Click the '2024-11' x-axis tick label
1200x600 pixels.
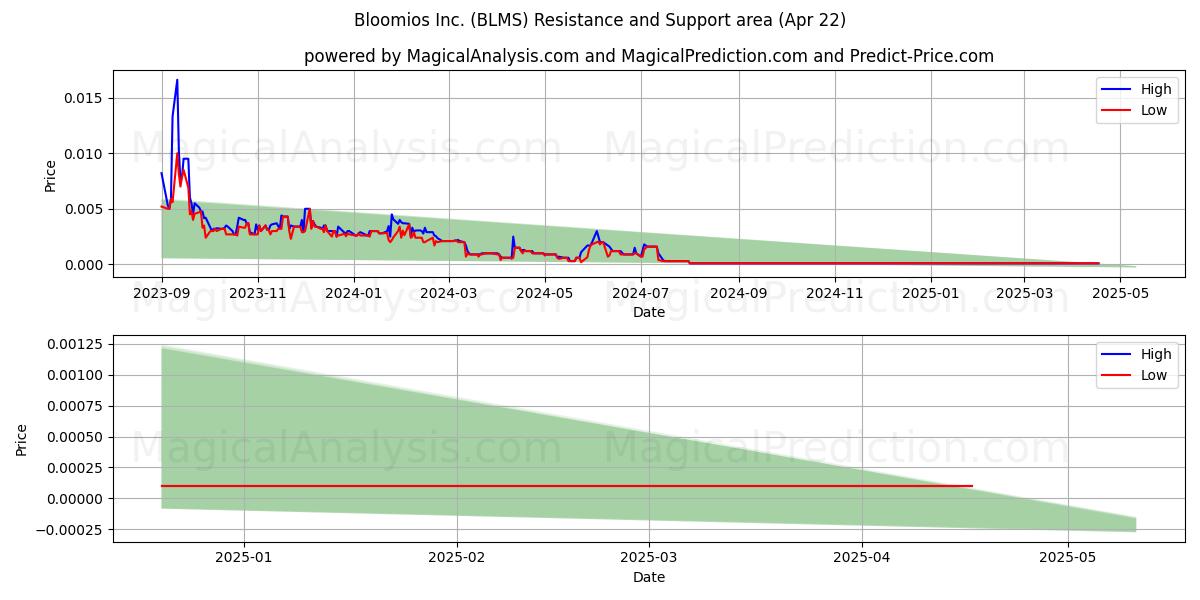click(835, 293)
